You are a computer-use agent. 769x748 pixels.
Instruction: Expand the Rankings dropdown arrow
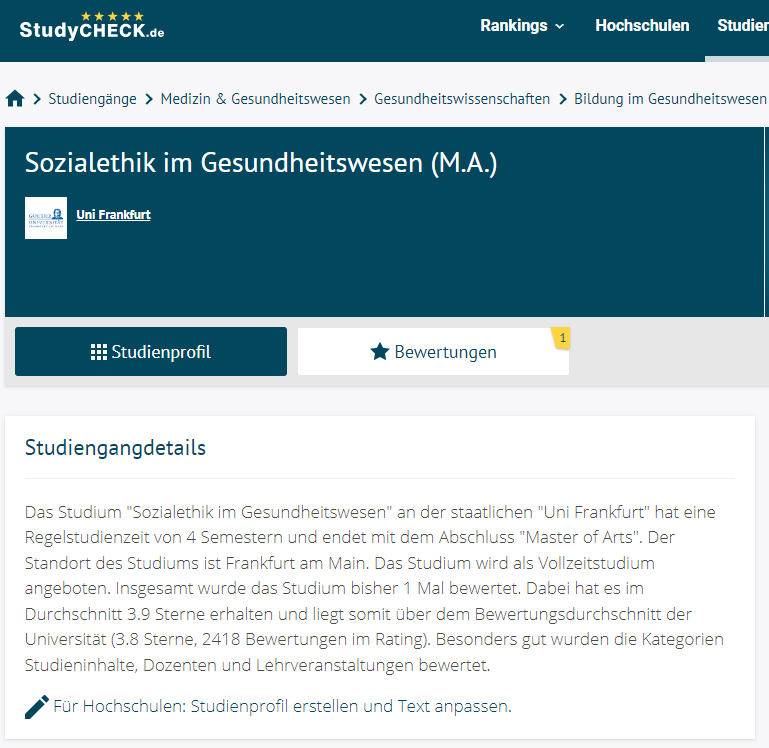click(560, 27)
